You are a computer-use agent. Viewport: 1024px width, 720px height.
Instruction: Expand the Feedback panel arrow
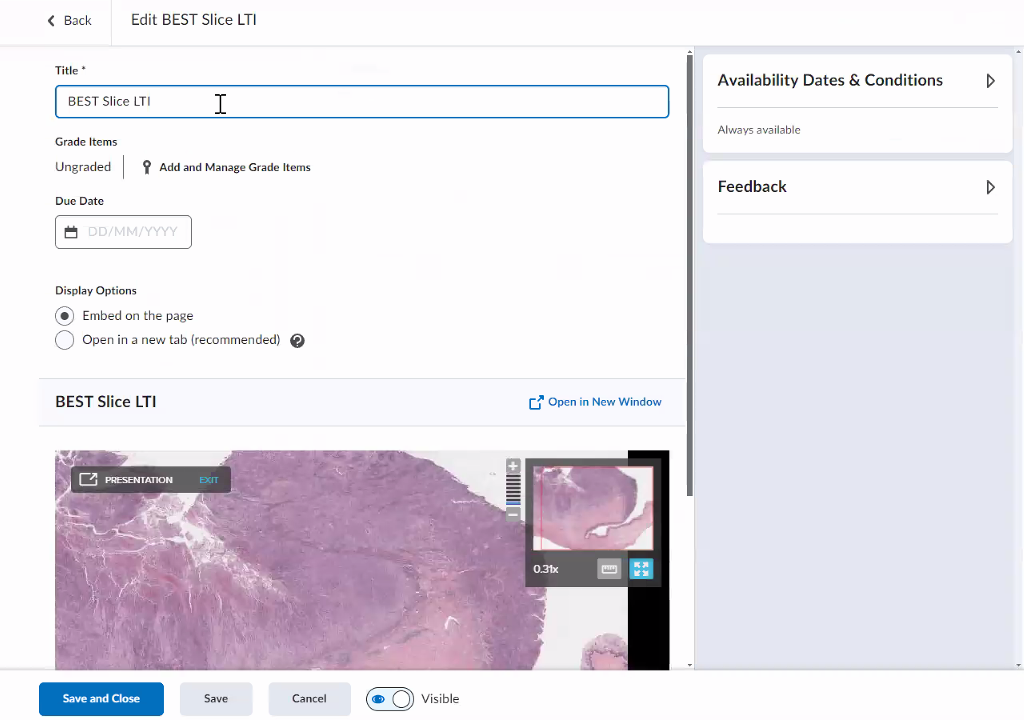point(991,188)
